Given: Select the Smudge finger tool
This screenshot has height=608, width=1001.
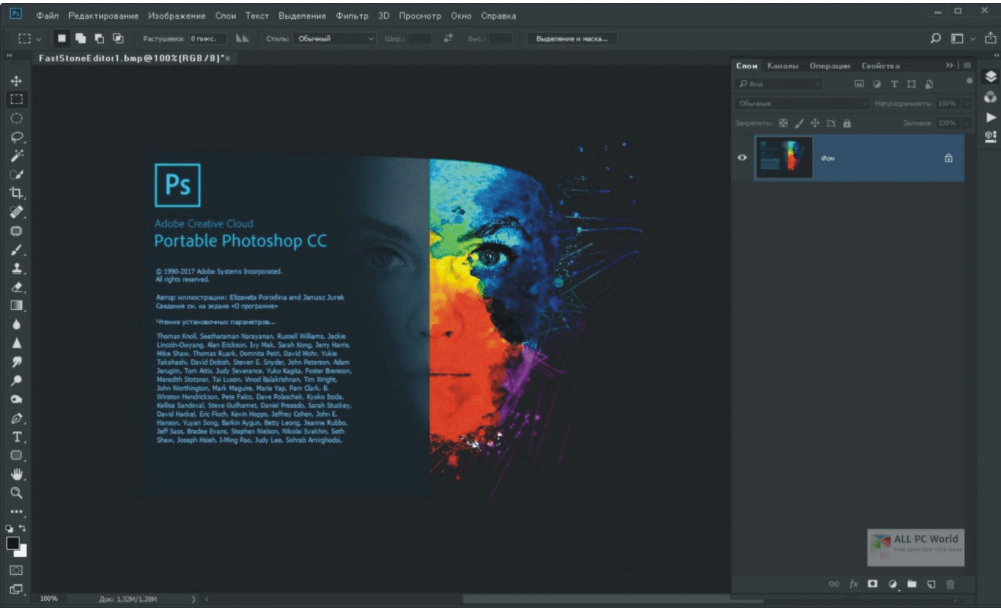Looking at the screenshot, I should click(17, 362).
